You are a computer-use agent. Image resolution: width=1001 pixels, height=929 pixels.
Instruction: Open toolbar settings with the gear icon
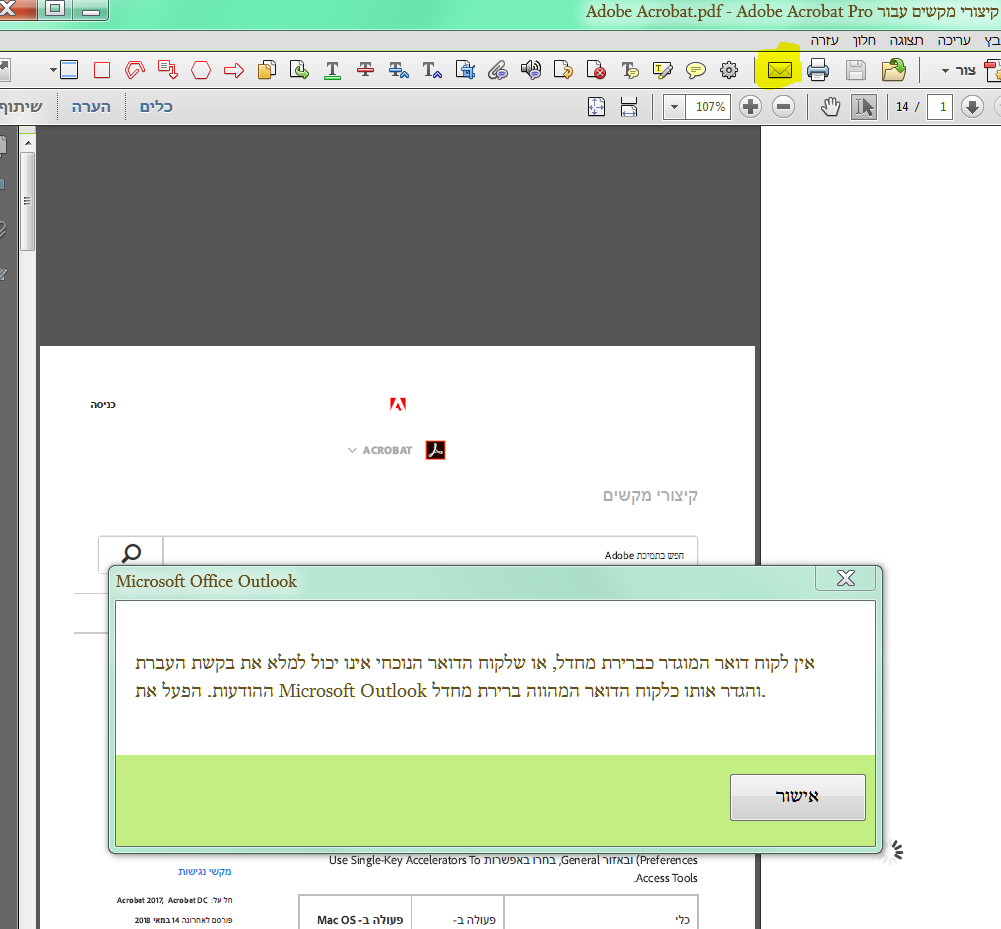pos(729,70)
